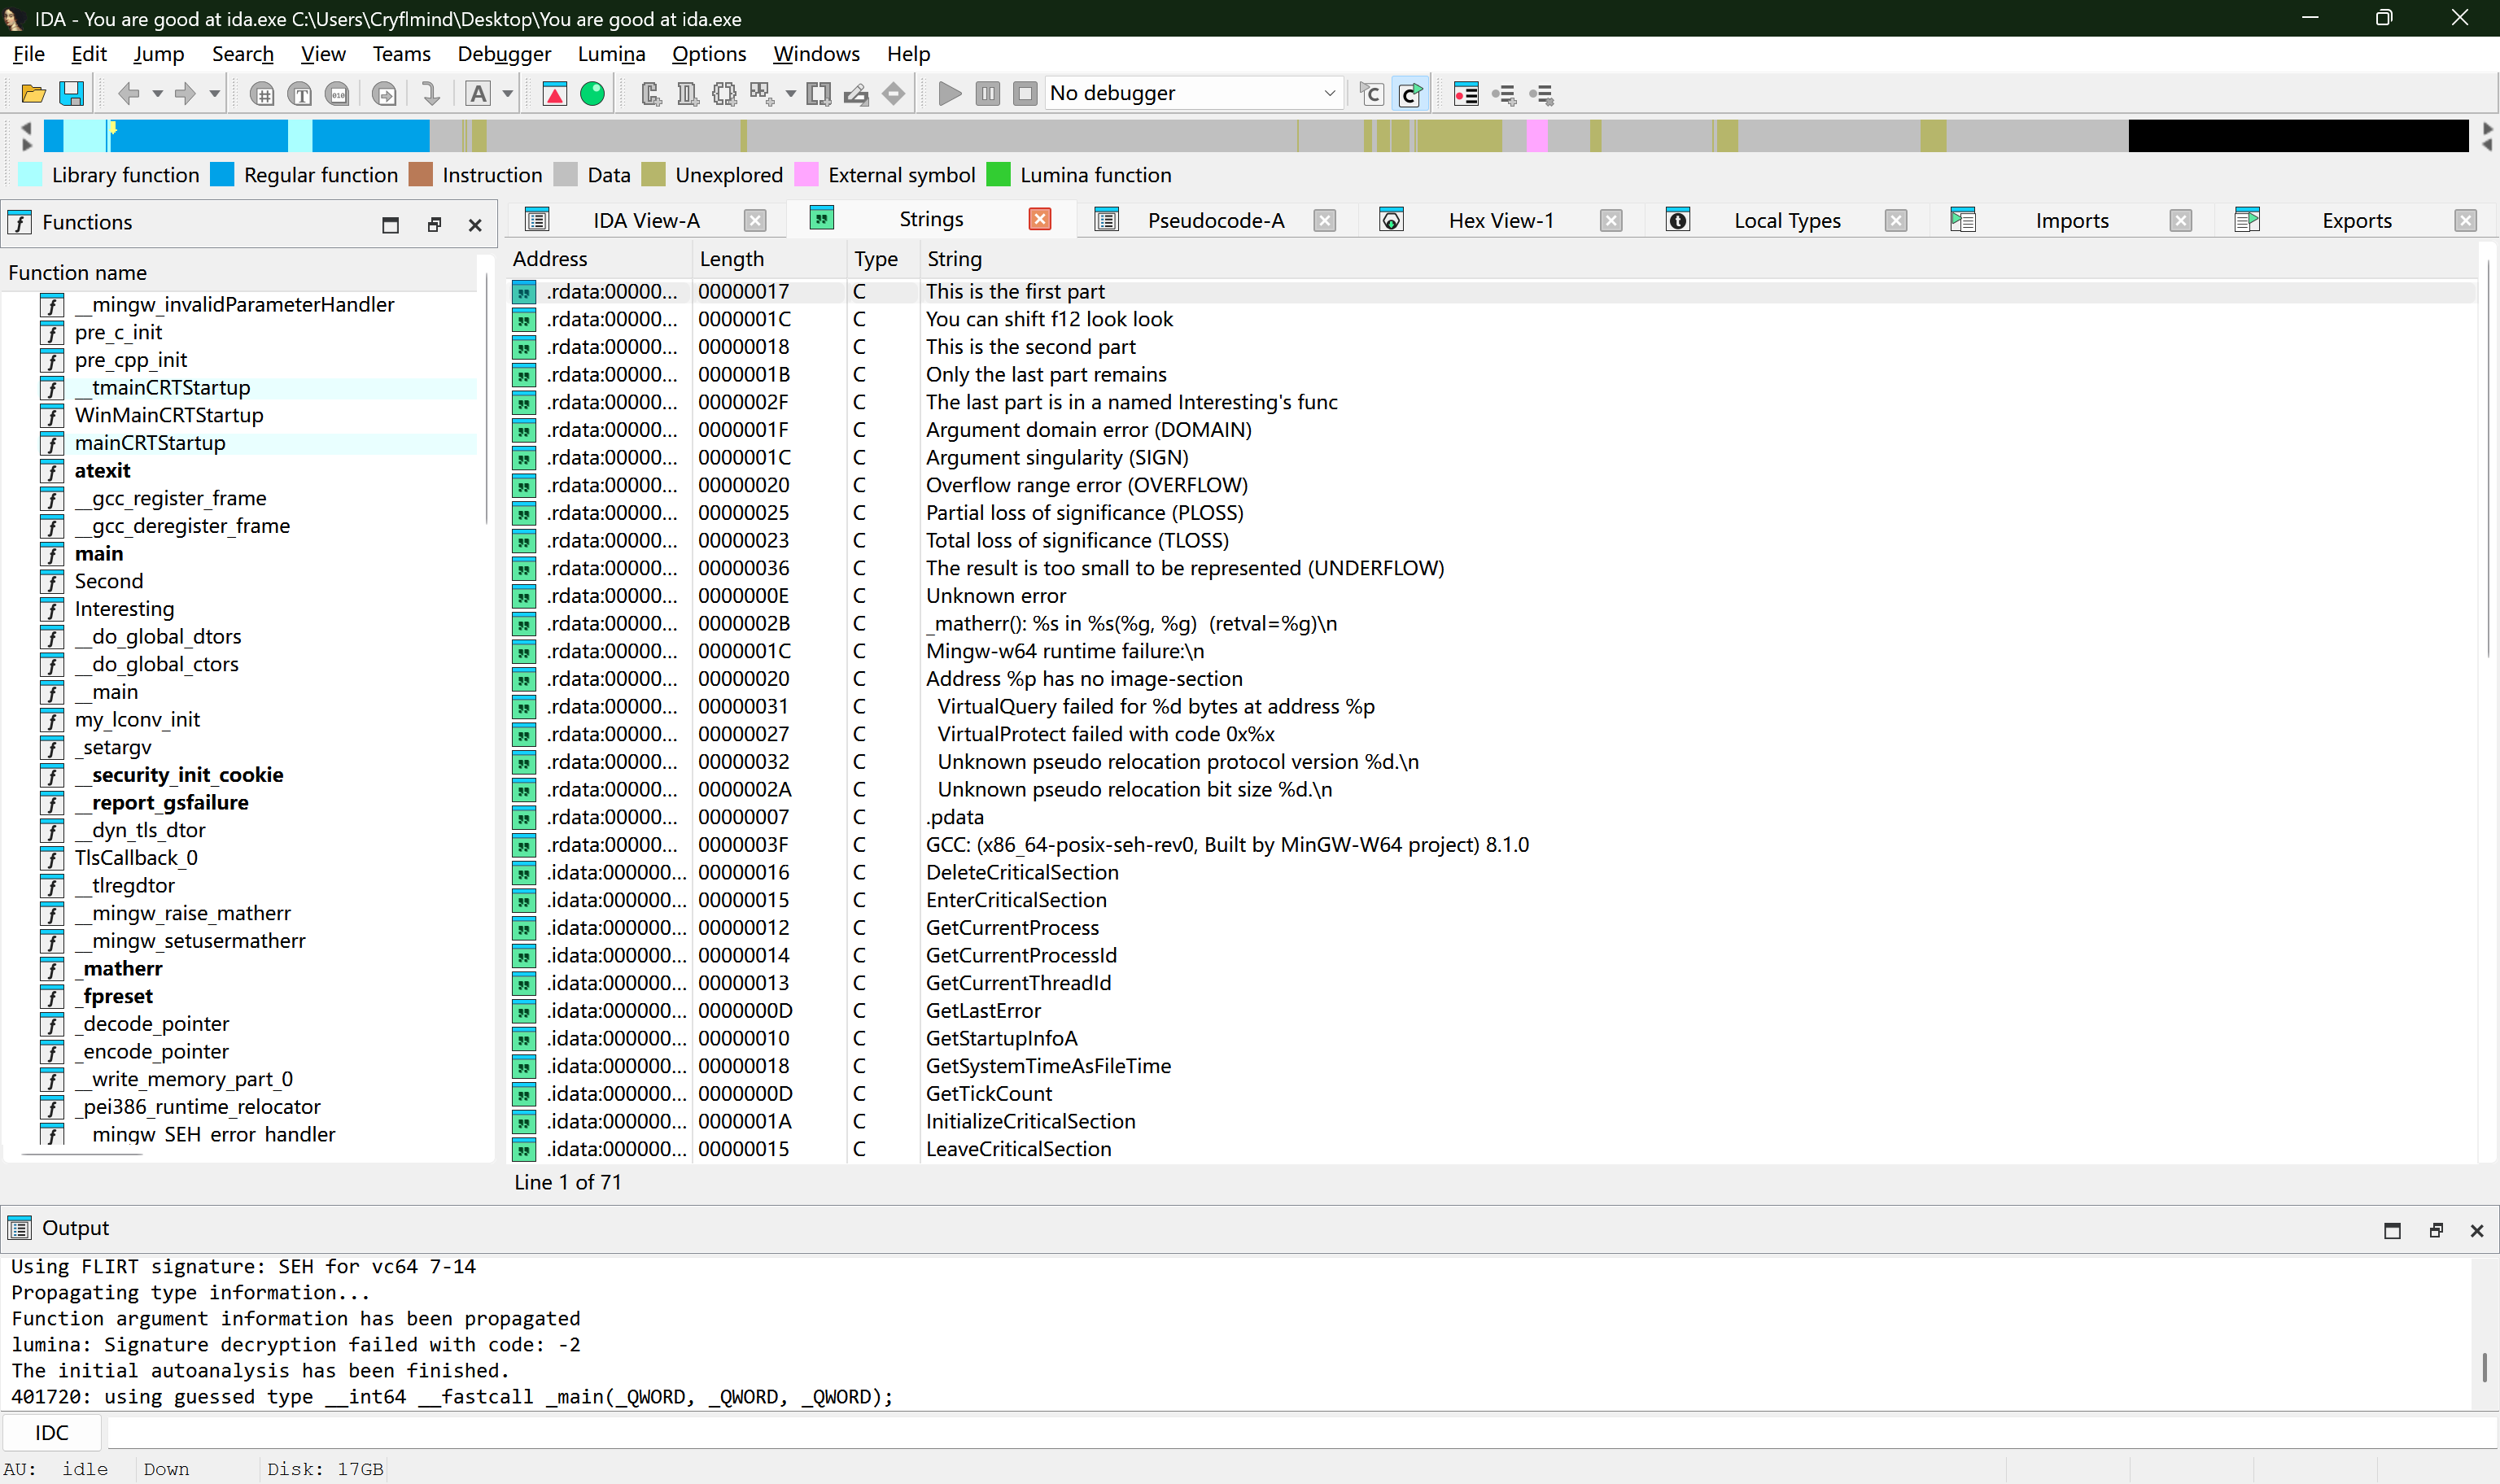2500x1484 pixels.
Task: Open the Lumina menu
Action: [611, 54]
